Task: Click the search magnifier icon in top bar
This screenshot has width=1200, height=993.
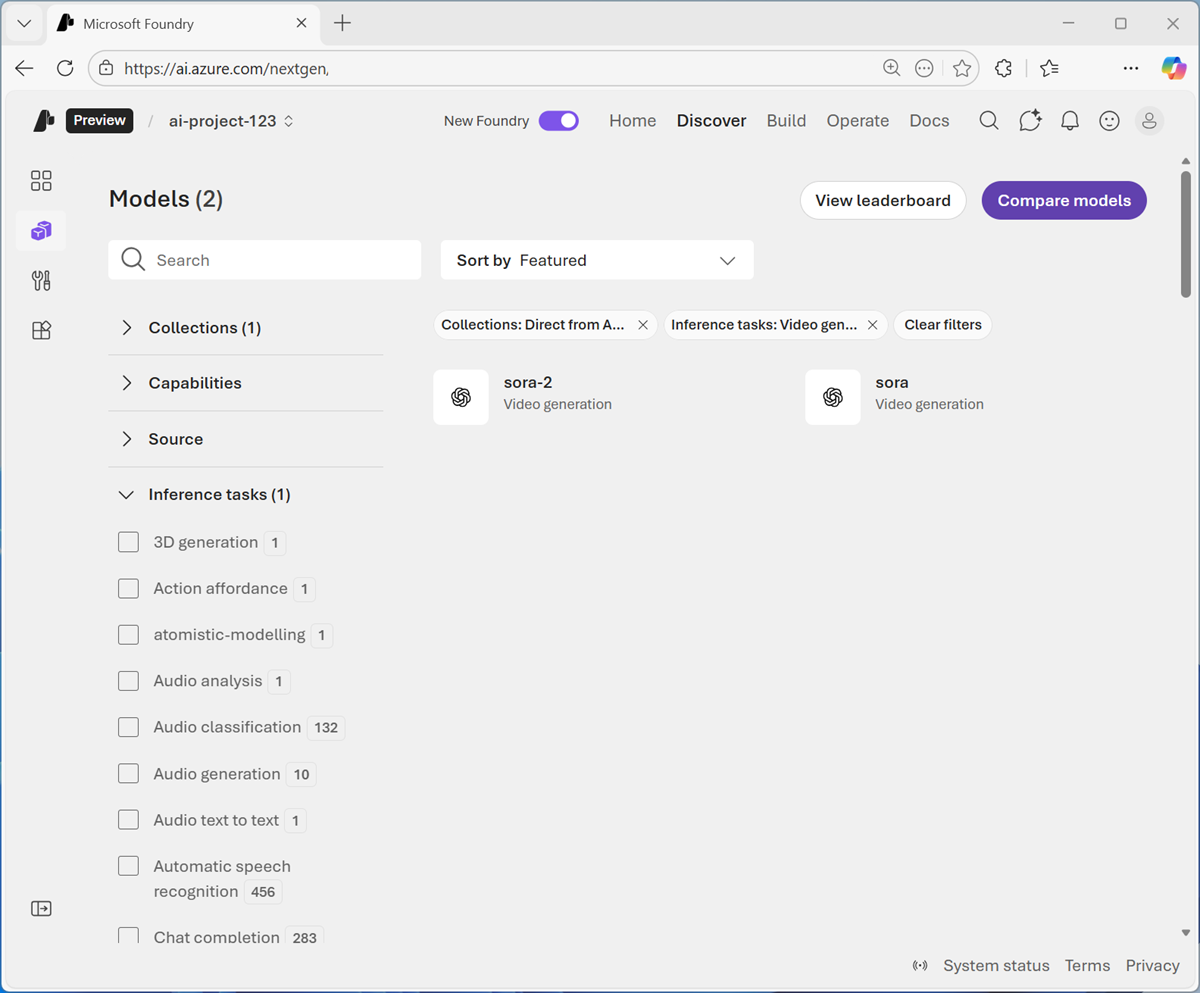Action: coord(989,121)
